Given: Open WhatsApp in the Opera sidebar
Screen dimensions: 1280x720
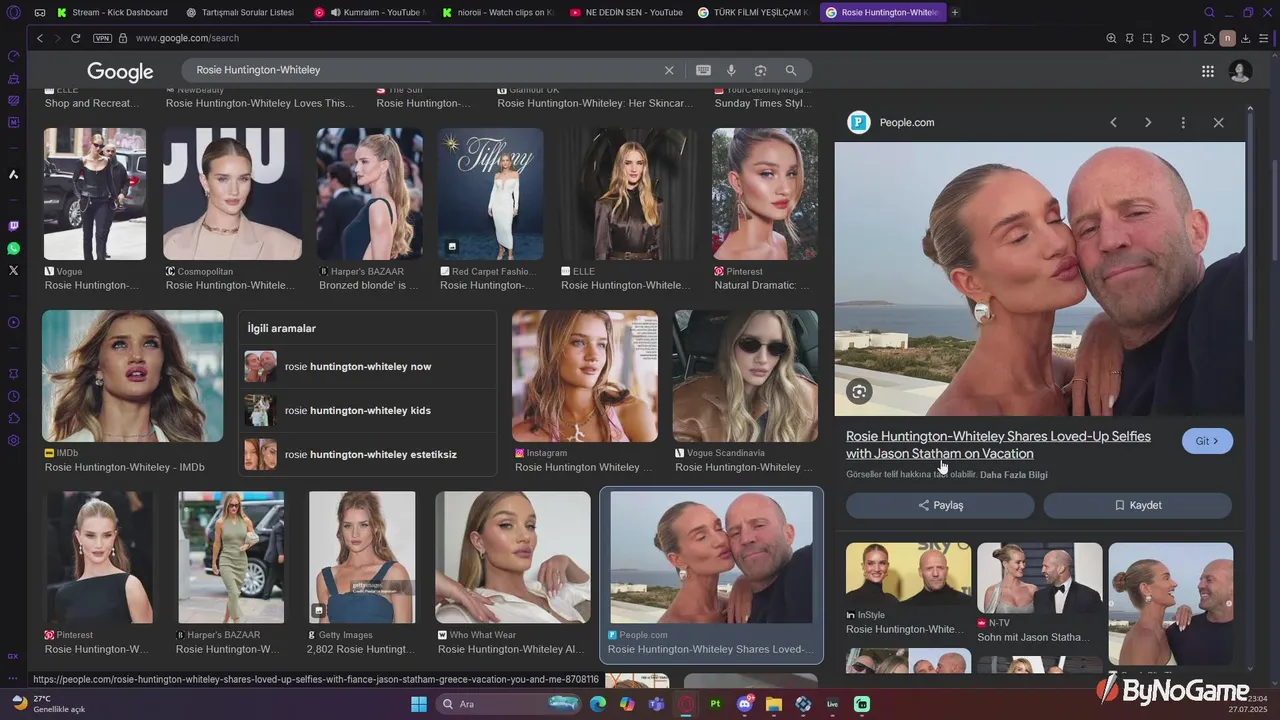Looking at the screenshot, I should click(x=13, y=248).
